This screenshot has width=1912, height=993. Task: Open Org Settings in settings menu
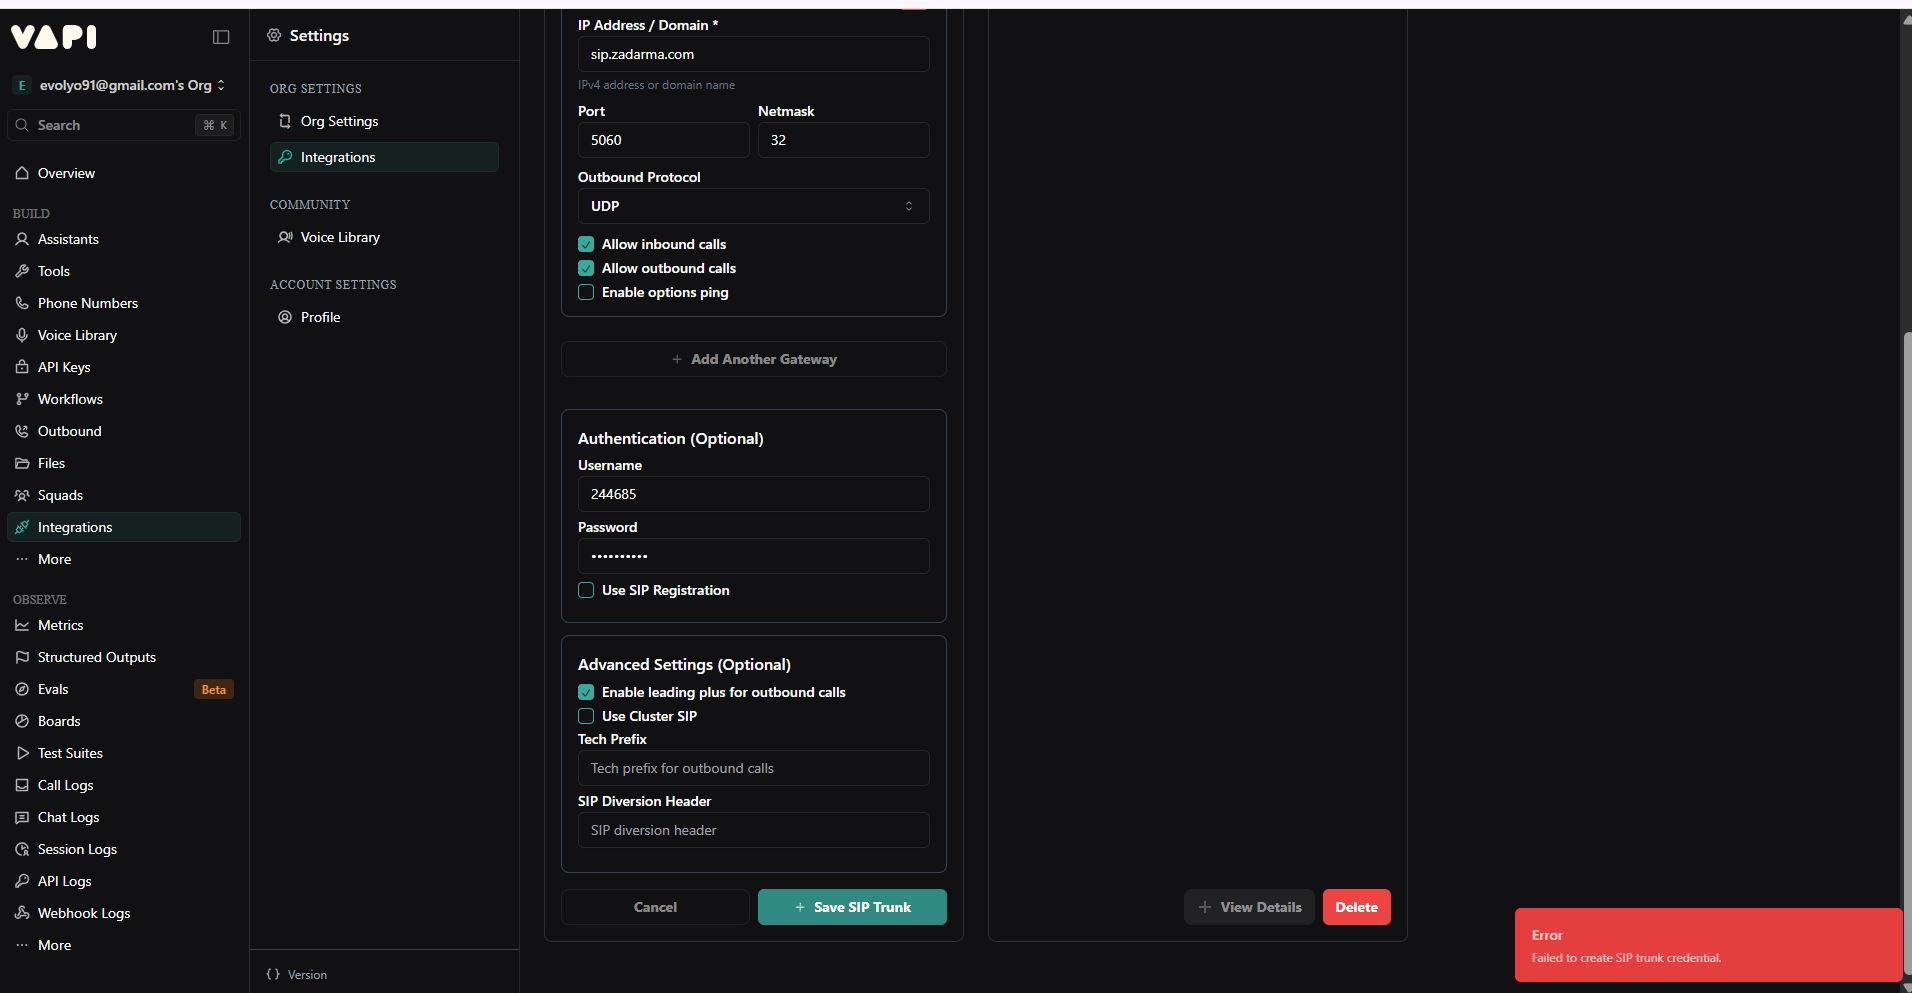coord(384,121)
